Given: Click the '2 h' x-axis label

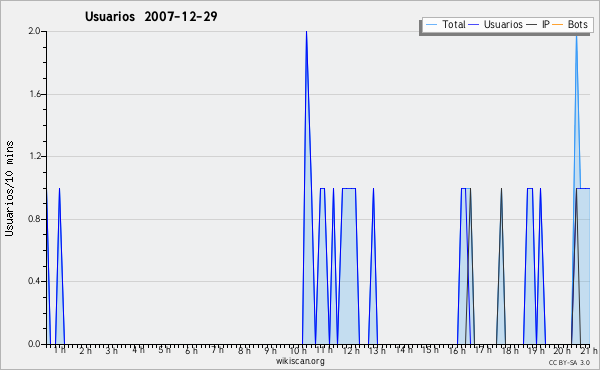Looking at the screenshot, I should [86, 350].
